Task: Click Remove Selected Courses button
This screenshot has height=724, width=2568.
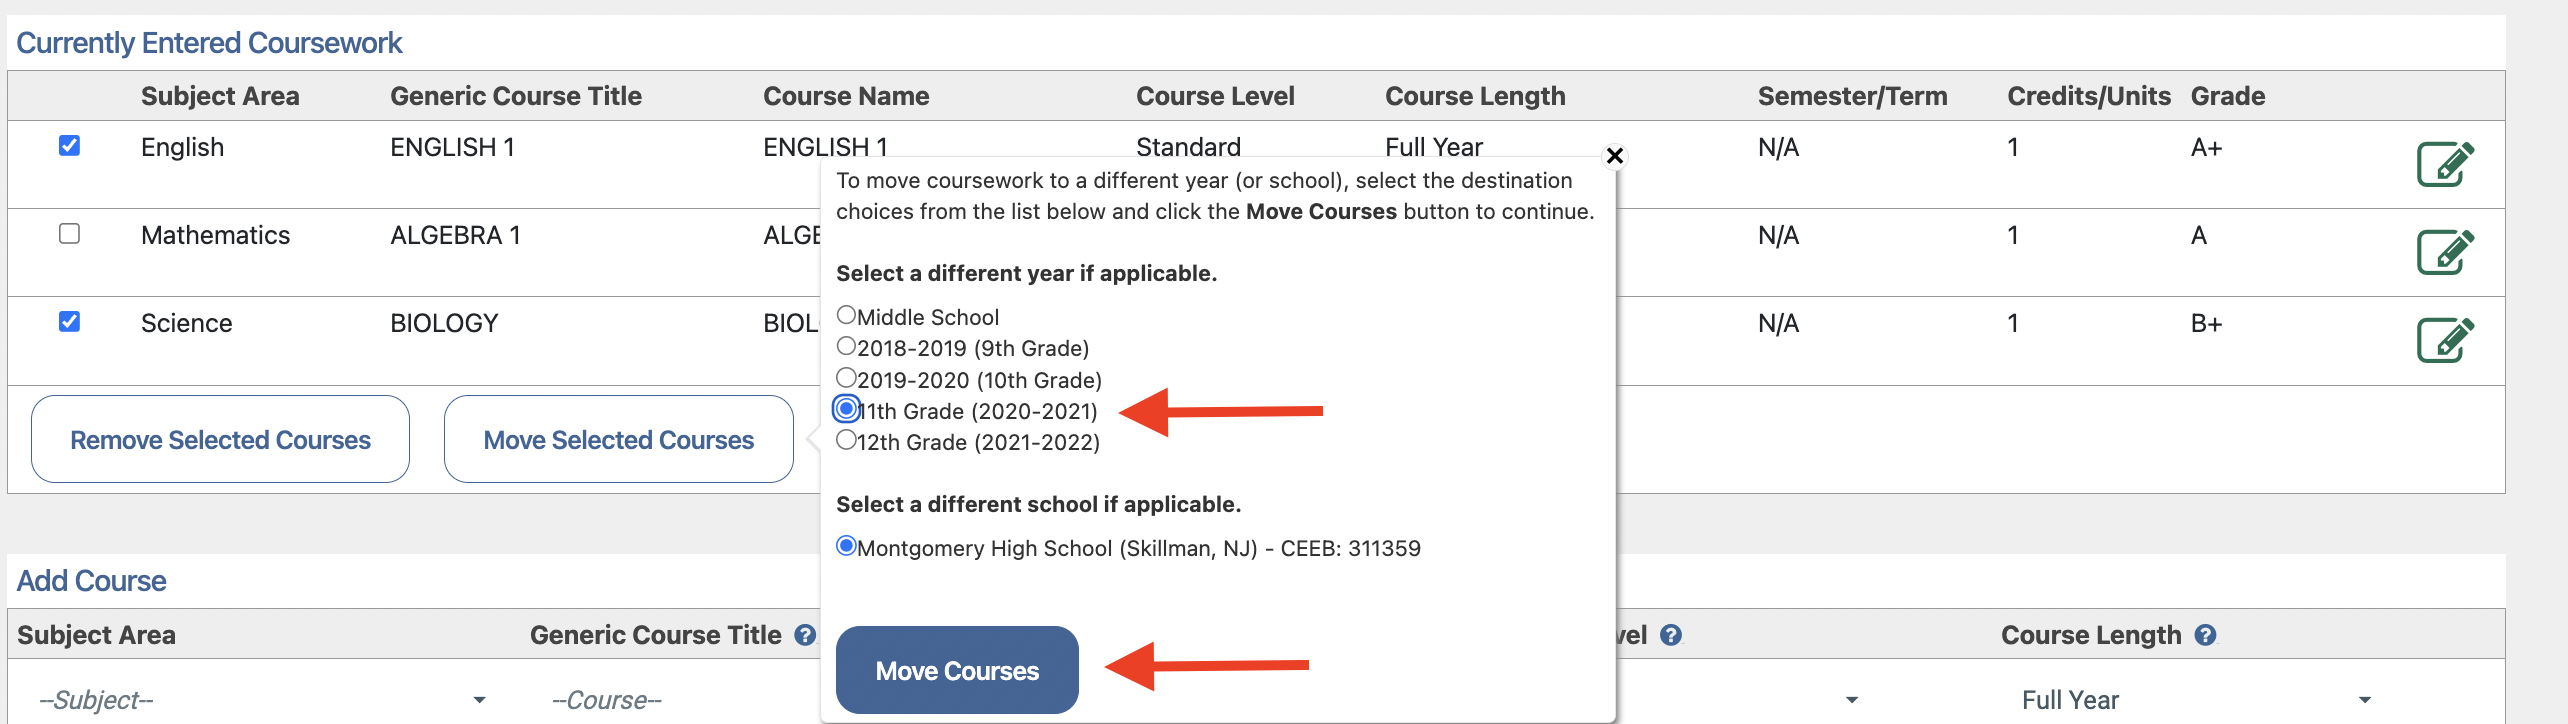Action: (x=220, y=440)
